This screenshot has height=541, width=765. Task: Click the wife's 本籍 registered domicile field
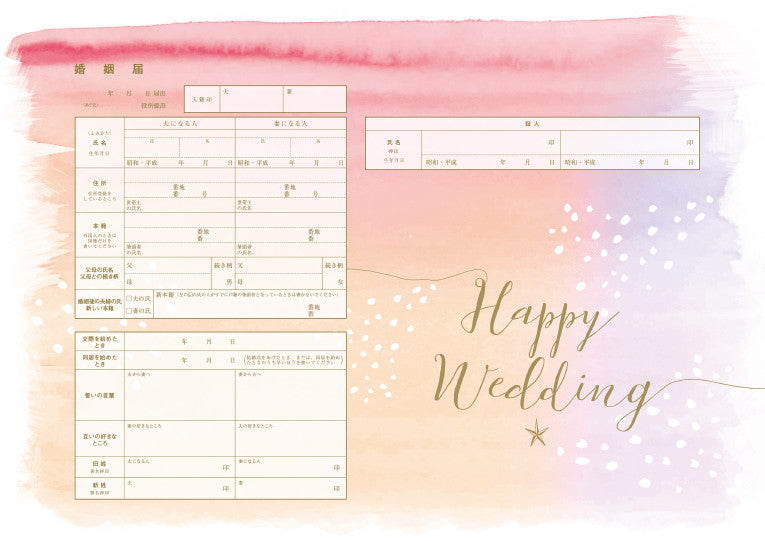291,233
